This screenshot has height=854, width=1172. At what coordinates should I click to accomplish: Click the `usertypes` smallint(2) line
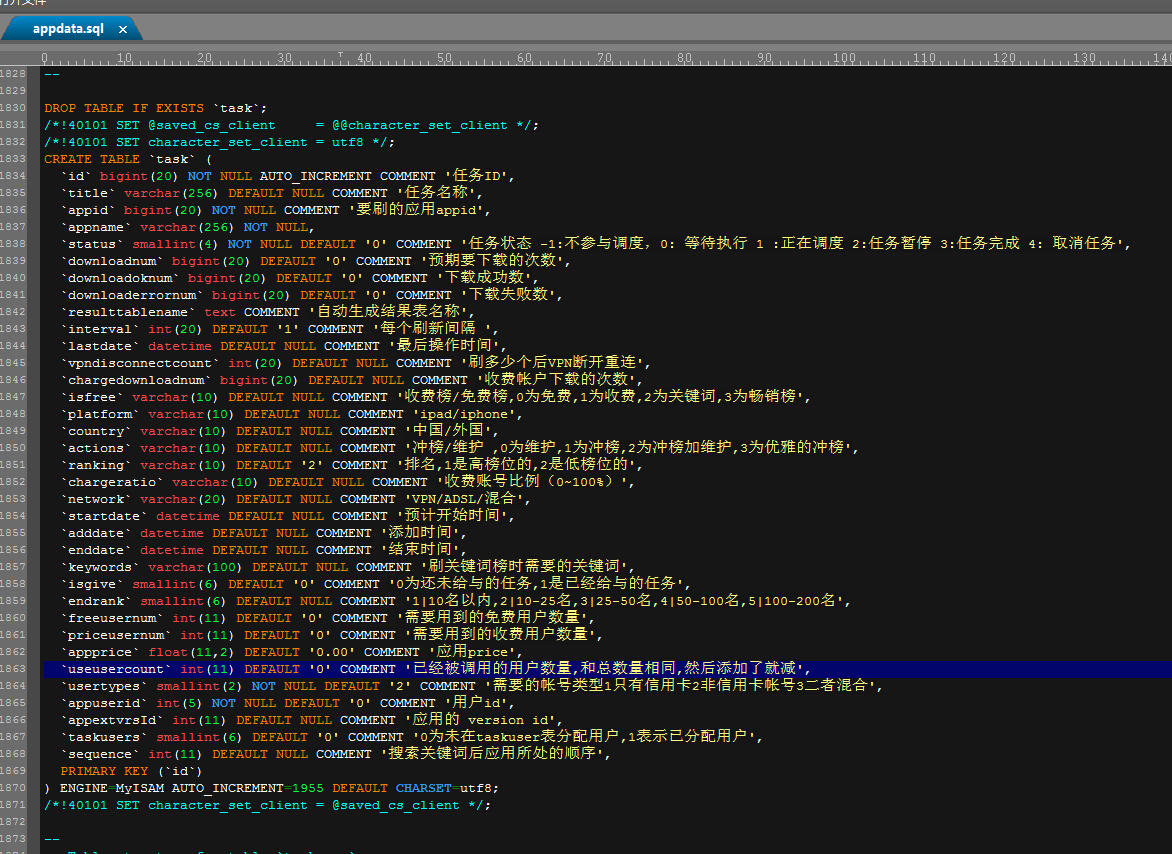click(x=472, y=686)
